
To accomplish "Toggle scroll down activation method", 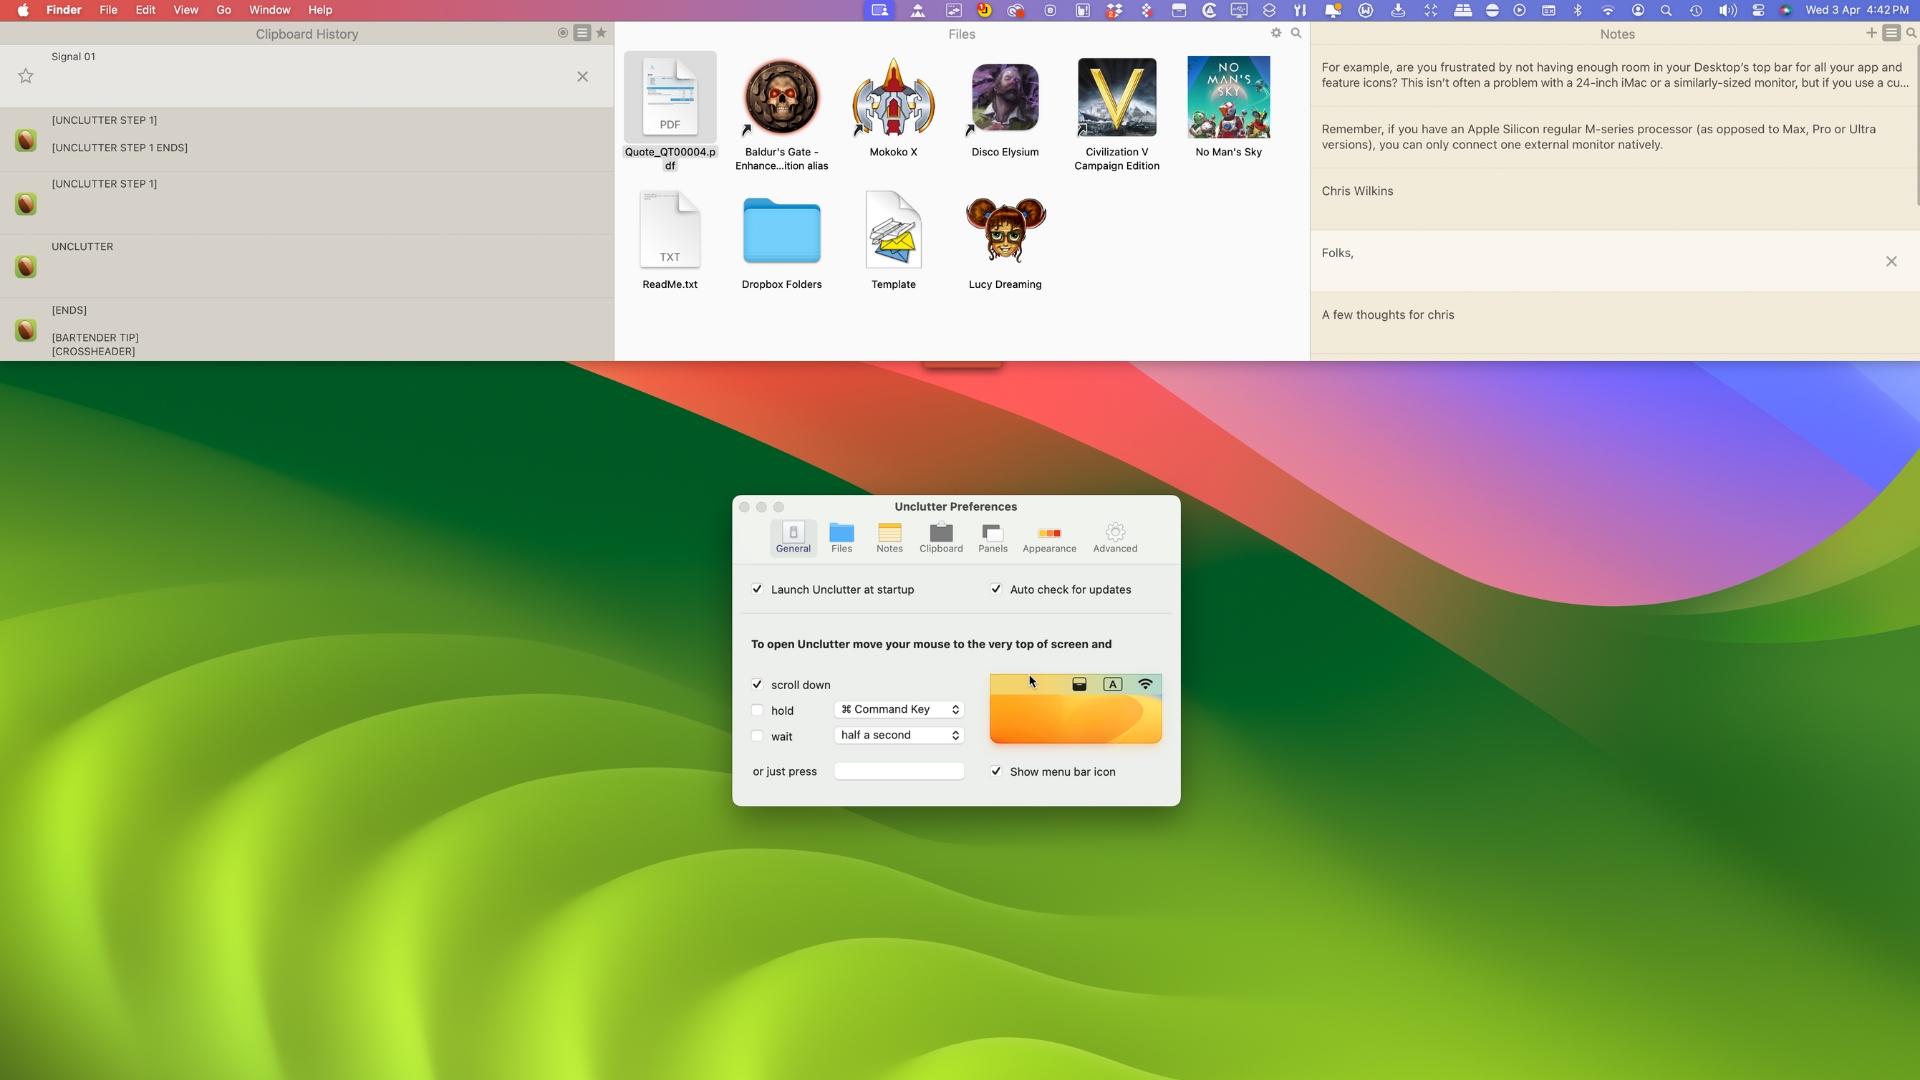I will click(758, 683).
